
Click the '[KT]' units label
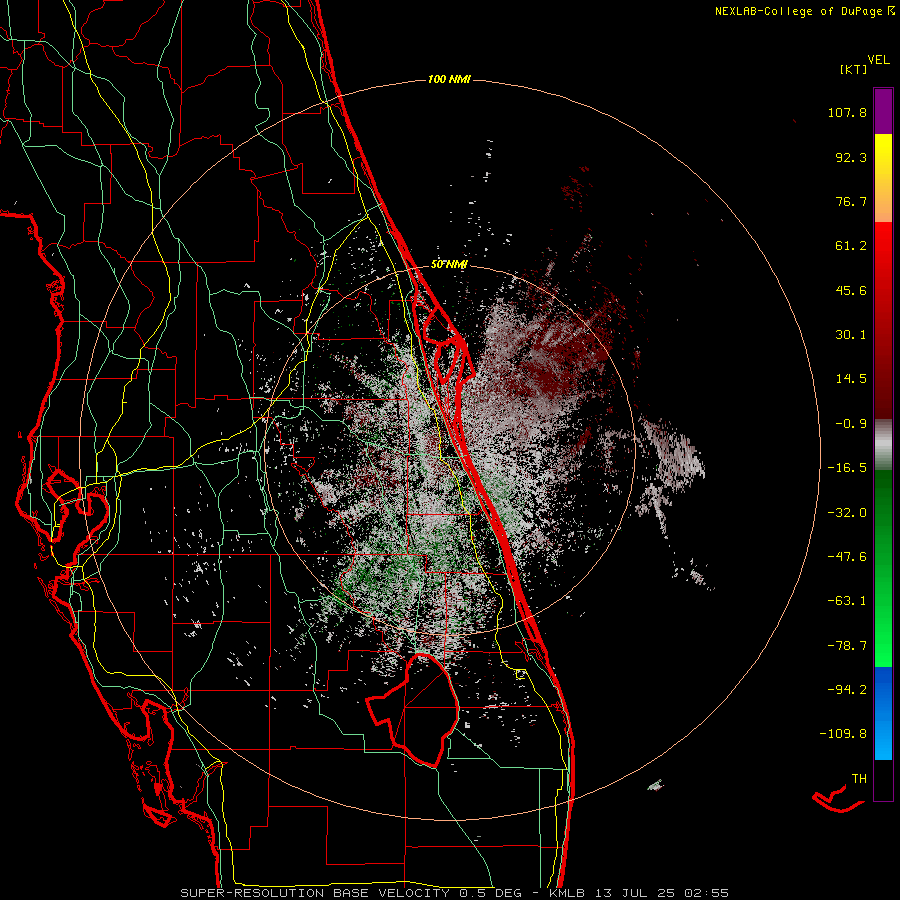pos(854,69)
